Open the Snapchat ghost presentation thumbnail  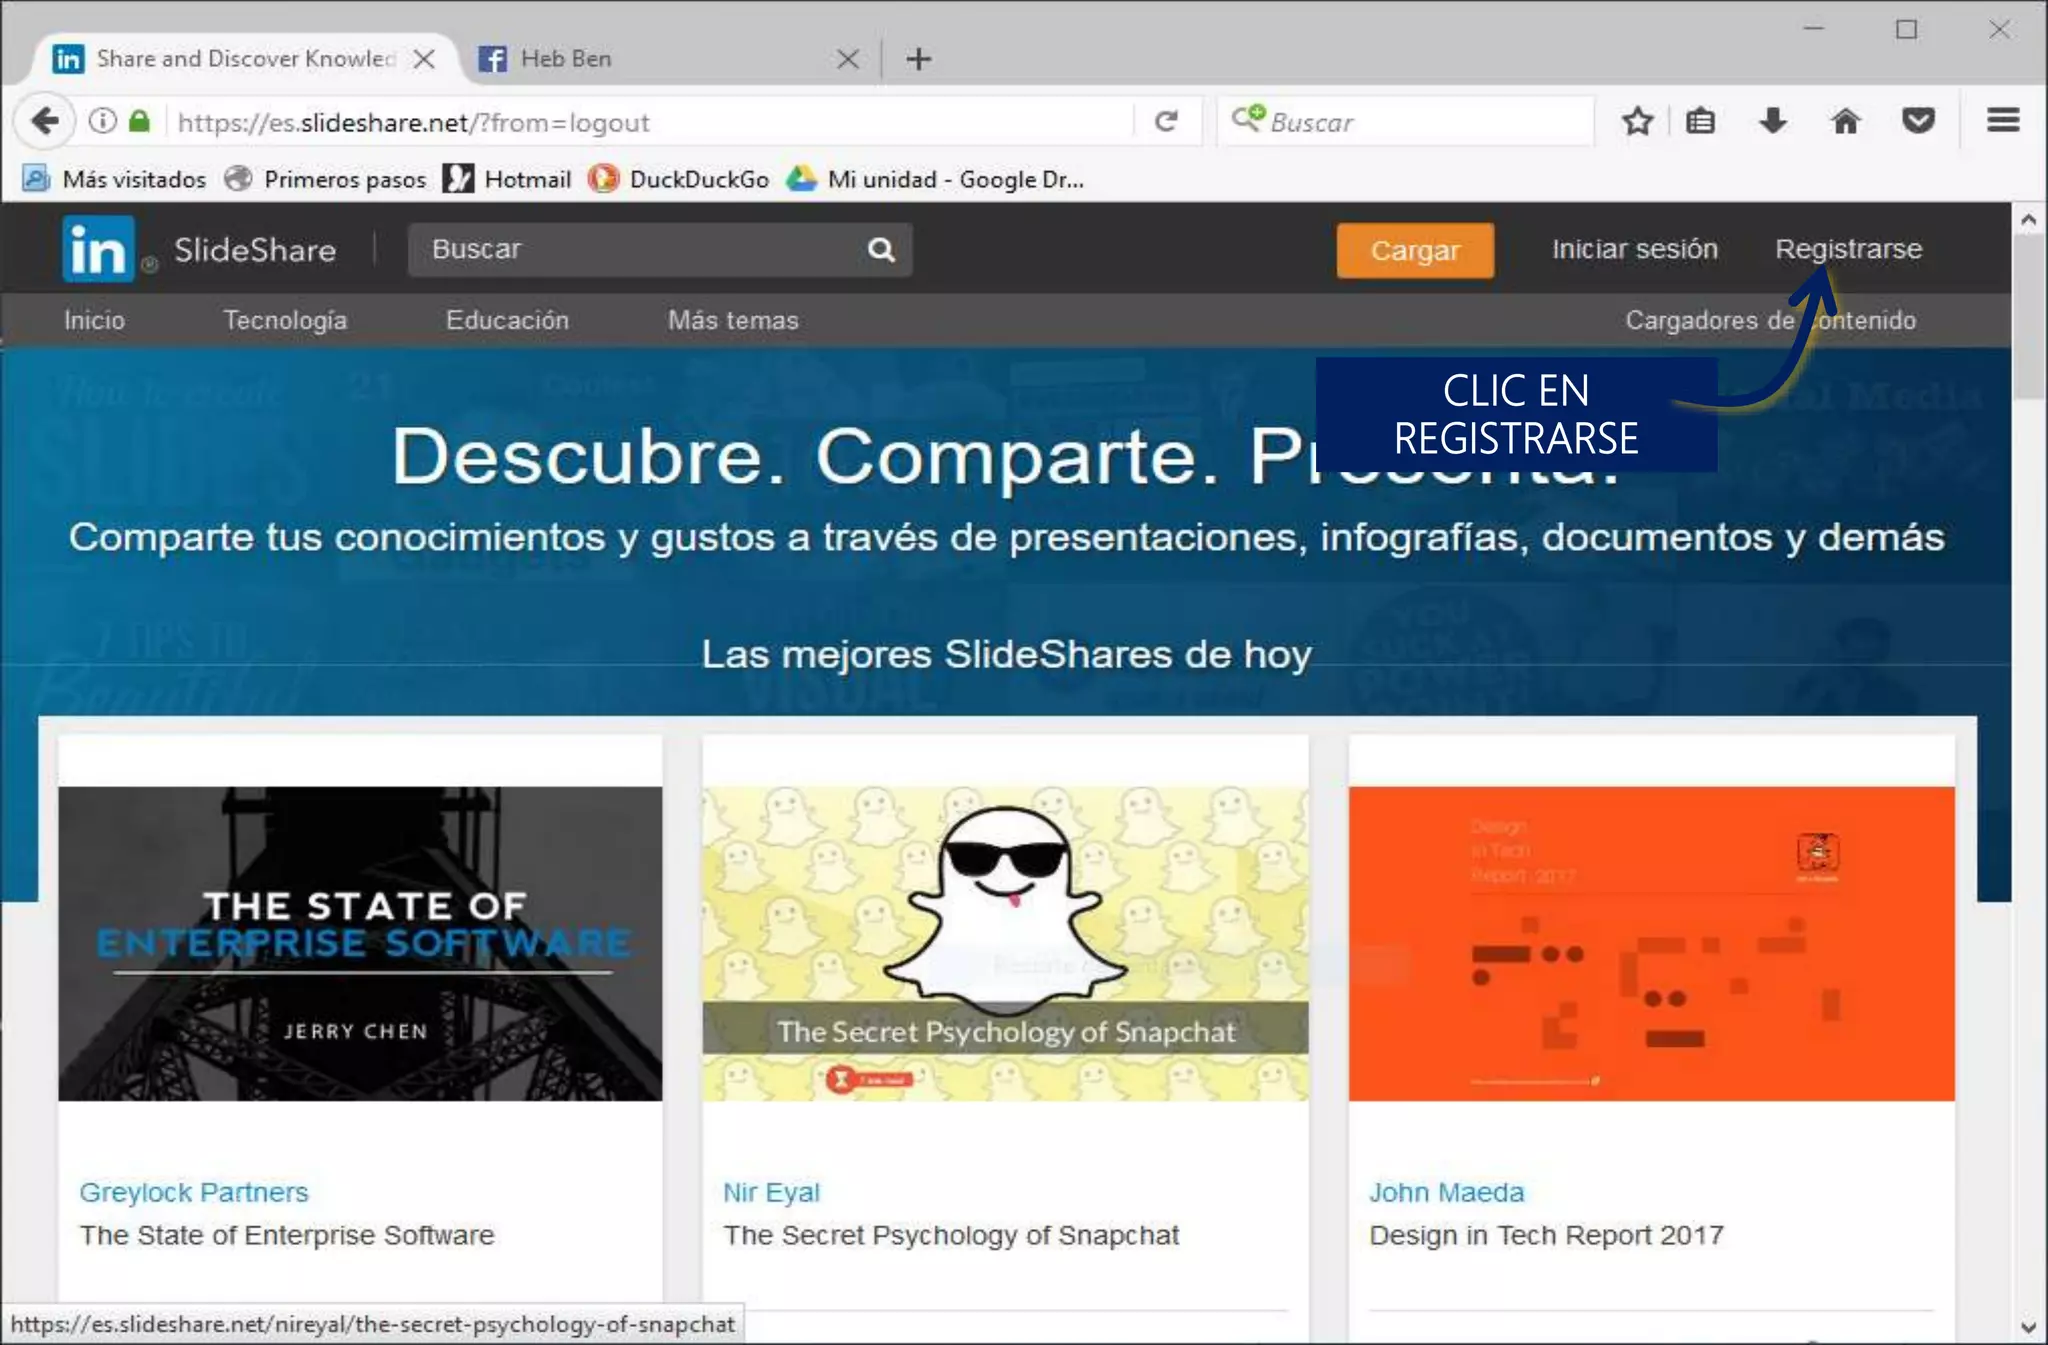[1005, 943]
